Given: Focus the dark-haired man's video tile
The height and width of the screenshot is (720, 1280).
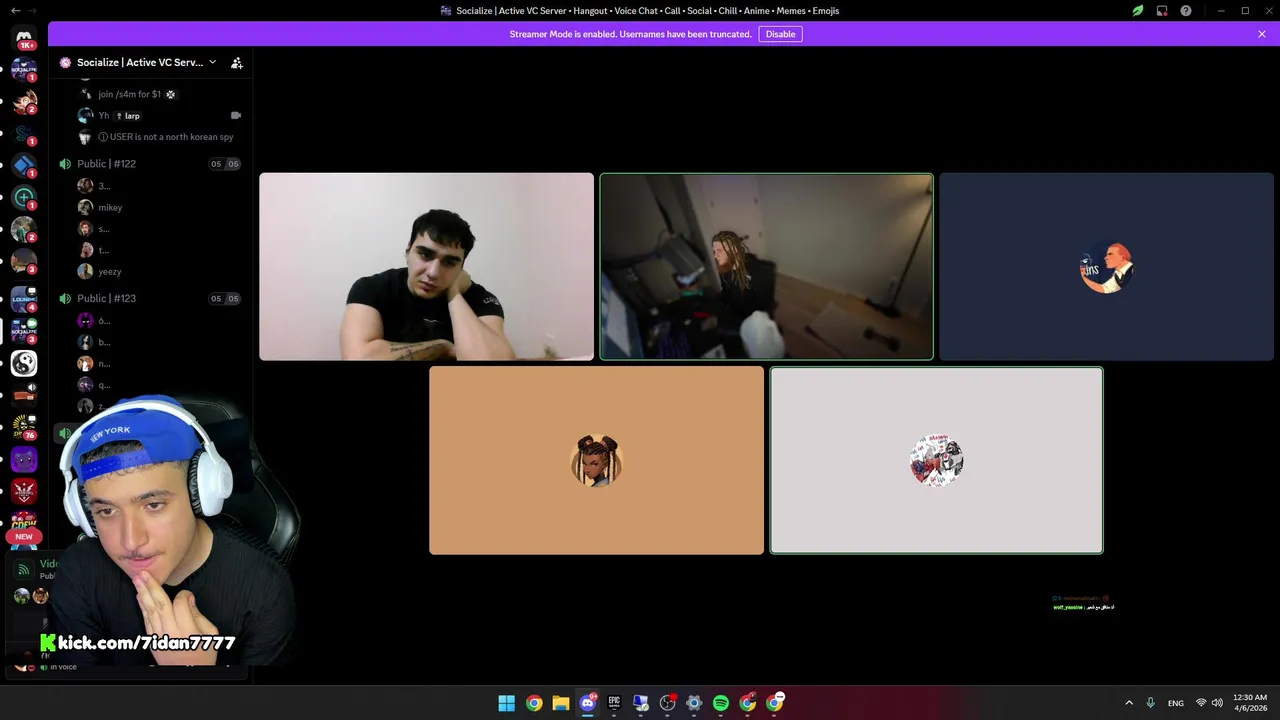Looking at the screenshot, I should point(427,267).
